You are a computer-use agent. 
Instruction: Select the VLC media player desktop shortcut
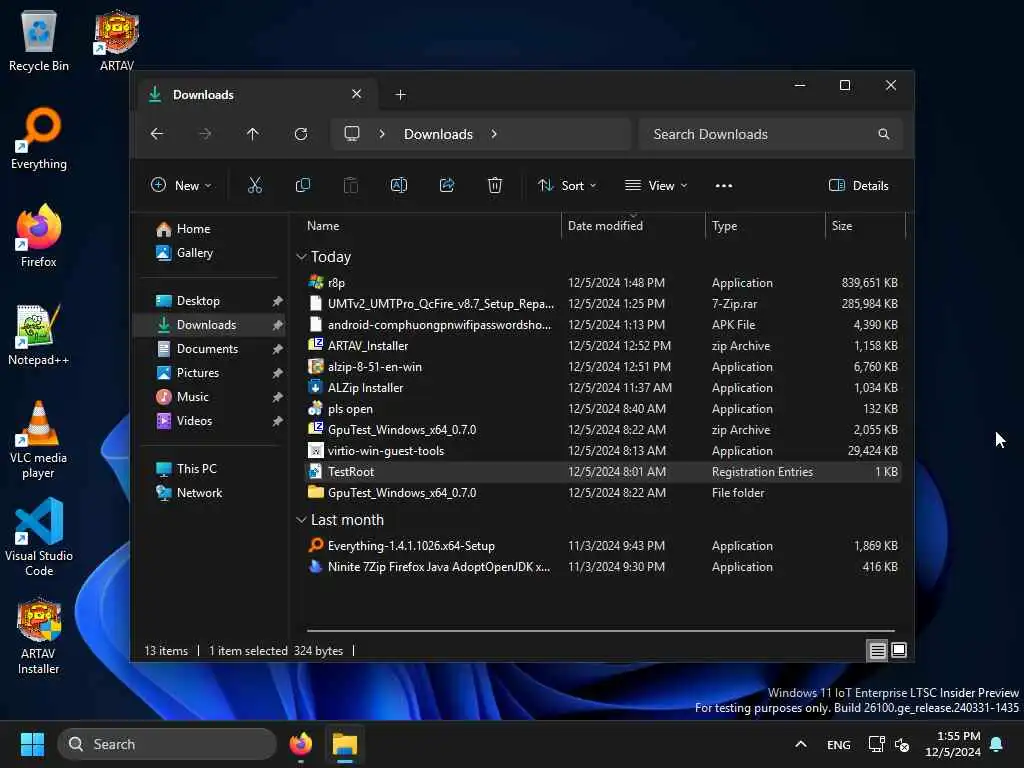point(39,440)
